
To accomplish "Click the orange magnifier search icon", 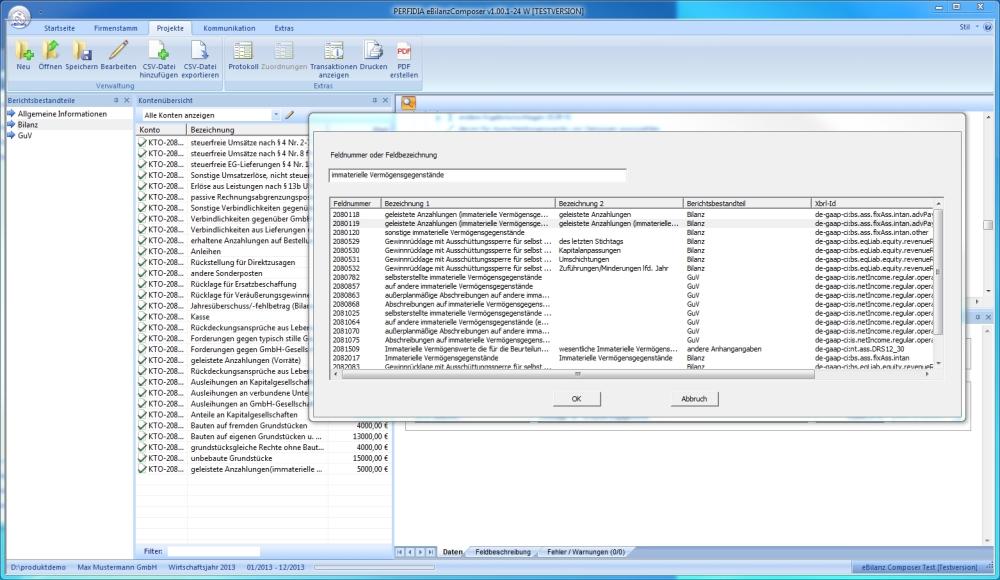I will tap(408, 103).
